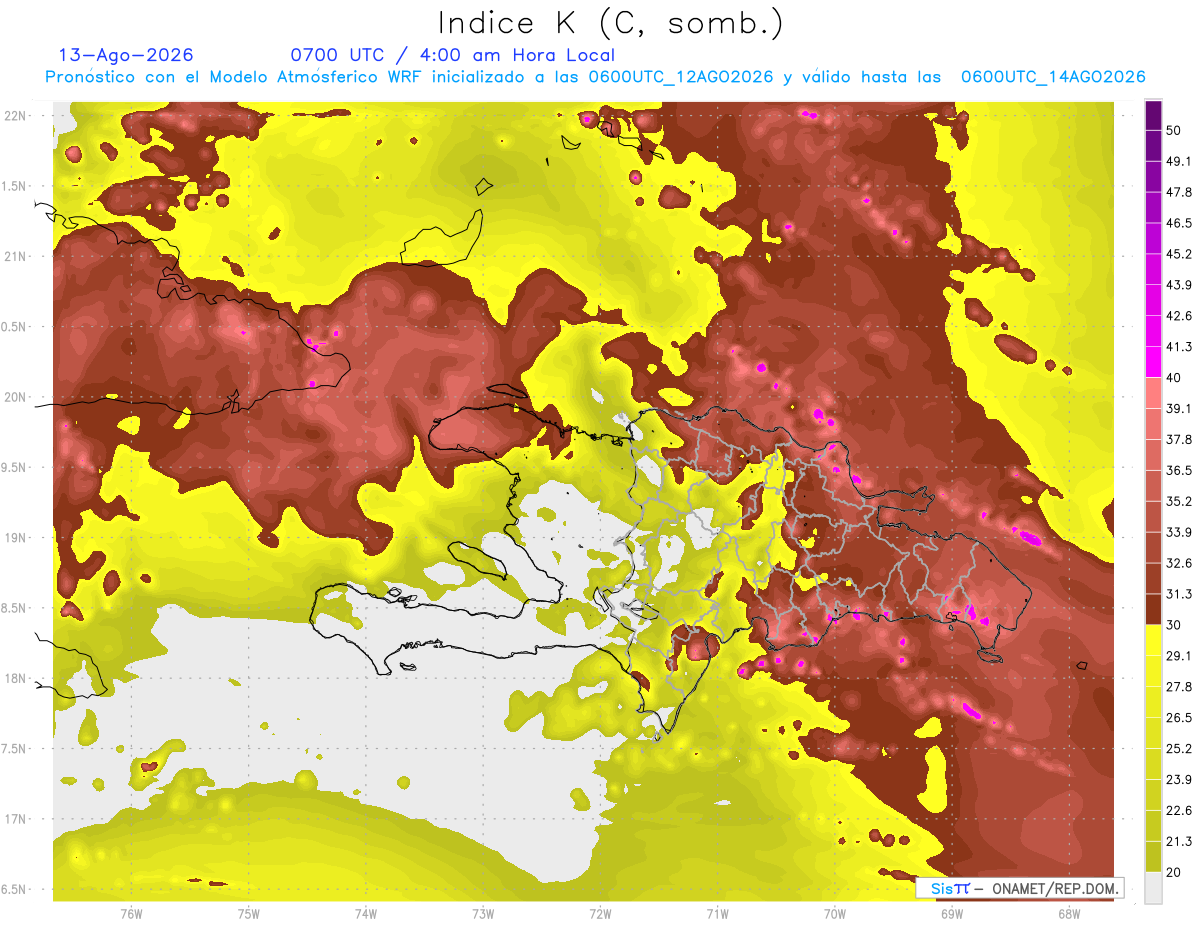The height and width of the screenshot is (927, 1200).
Task: Click the colorbar value '40'
Action: (x=1174, y=378)
